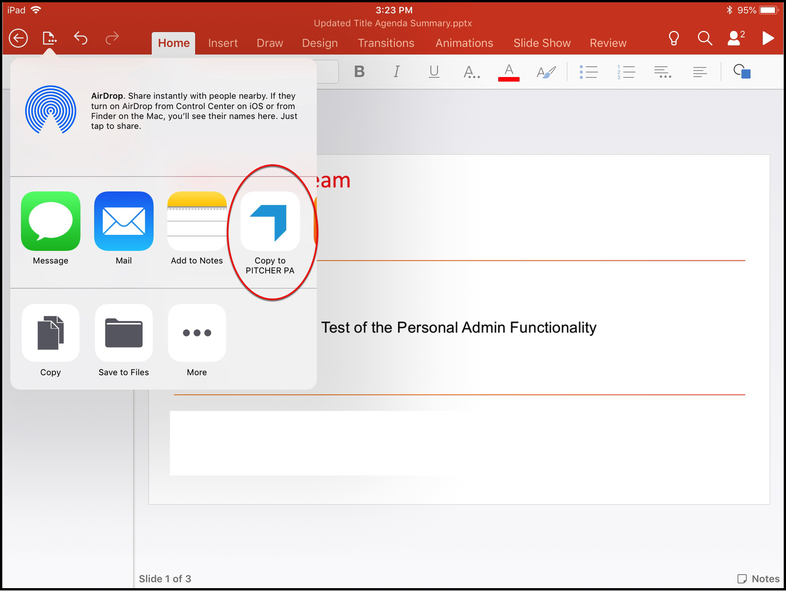Toggle bold formatting

pyautogui.click(x=360, y=72)
